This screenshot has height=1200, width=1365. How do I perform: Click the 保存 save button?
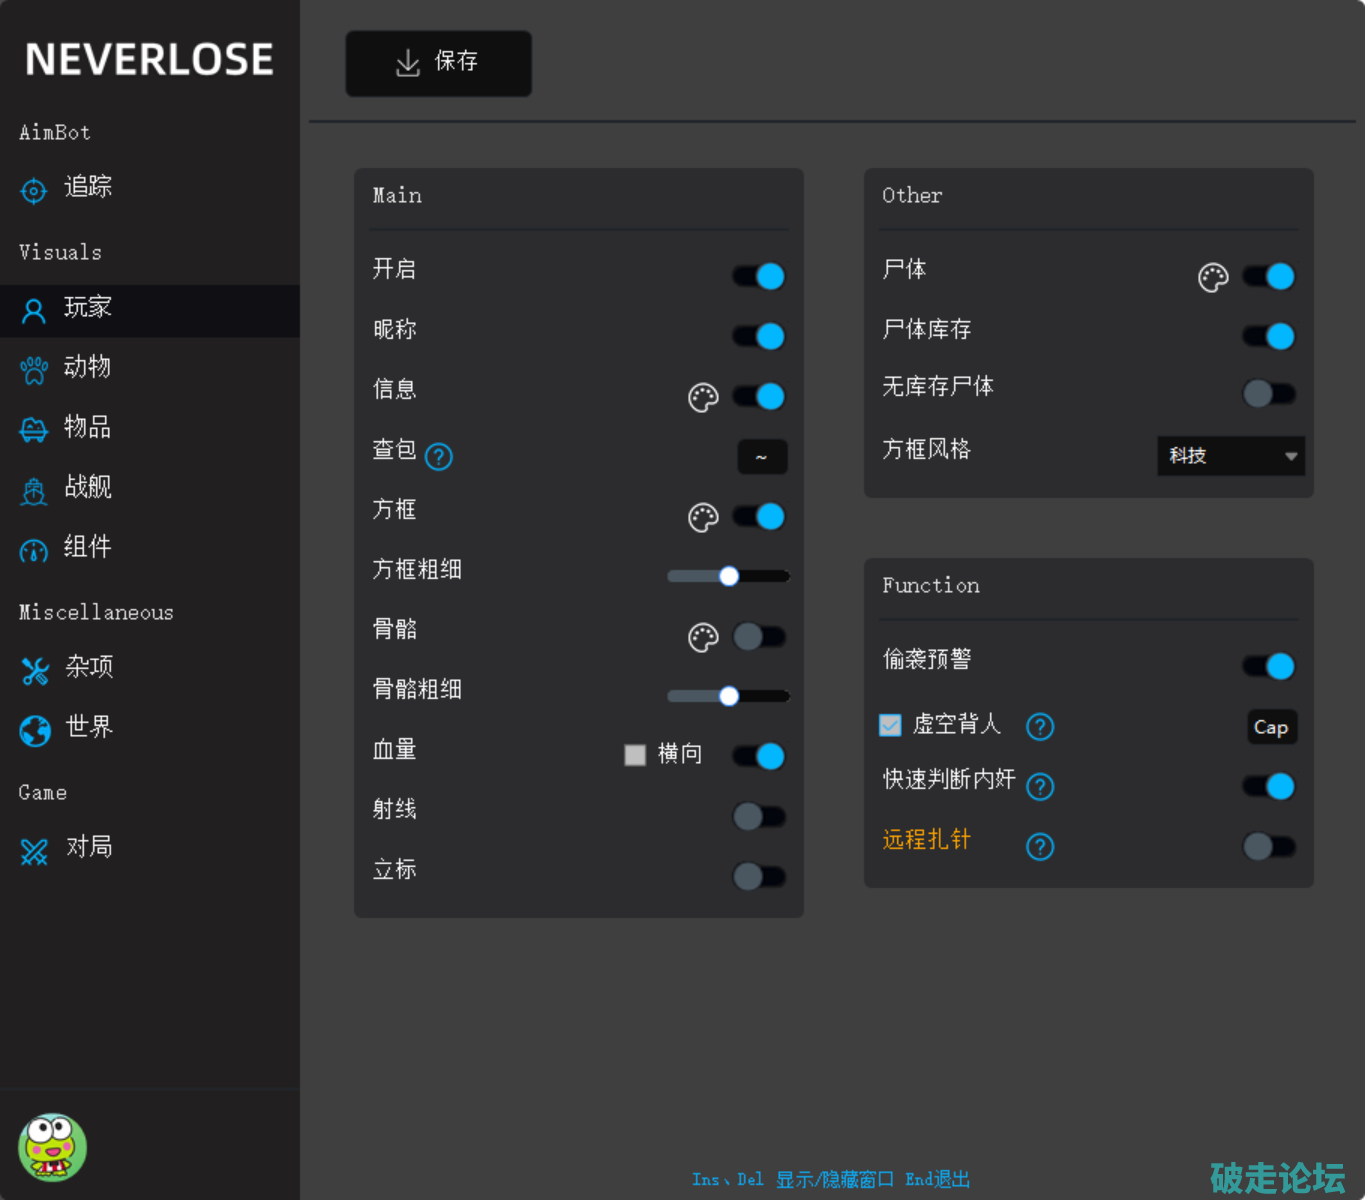[x=438, y=63]
